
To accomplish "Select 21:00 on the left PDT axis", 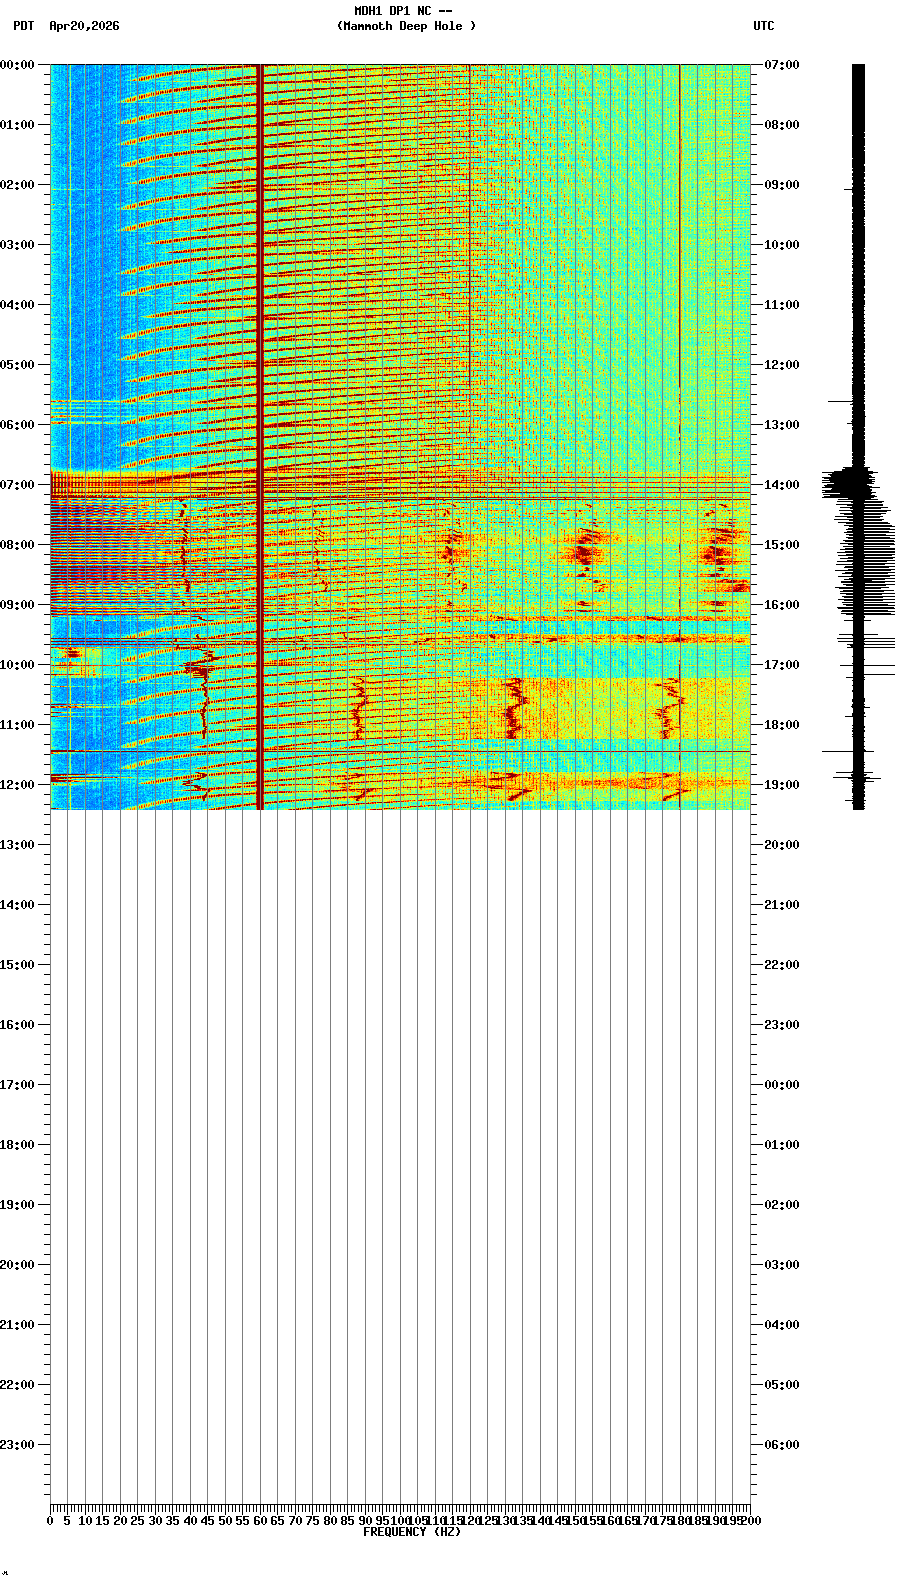I will [18, 1325].
